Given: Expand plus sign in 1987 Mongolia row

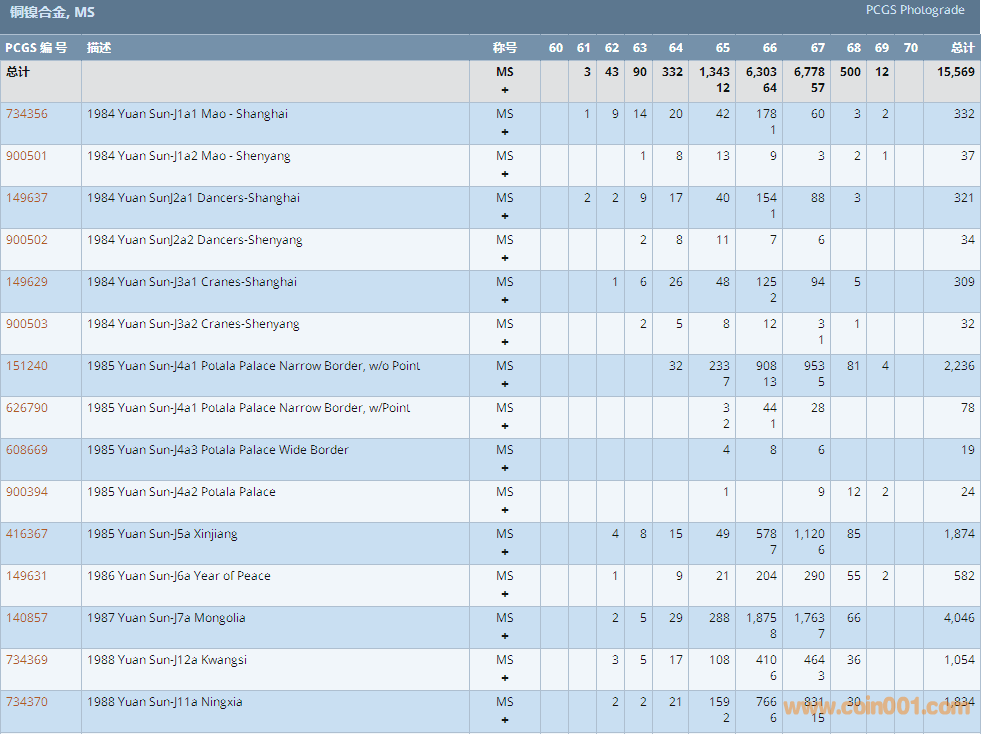Looking at the screenshot, I should [x=505, y=636].
